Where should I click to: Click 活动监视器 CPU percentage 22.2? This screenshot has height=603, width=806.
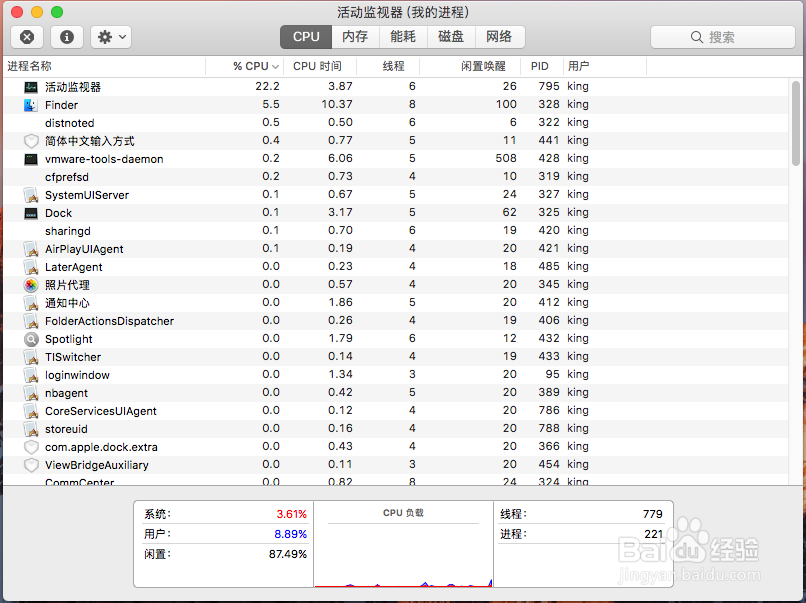[x=267, y=86]
